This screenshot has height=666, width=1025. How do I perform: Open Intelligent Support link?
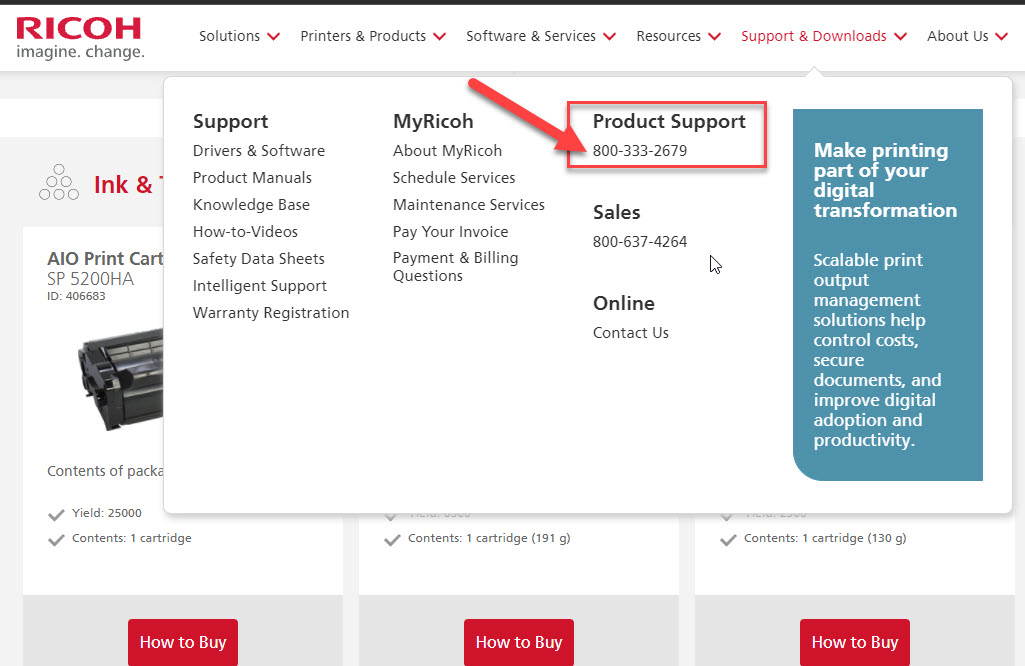pos(260,286)
